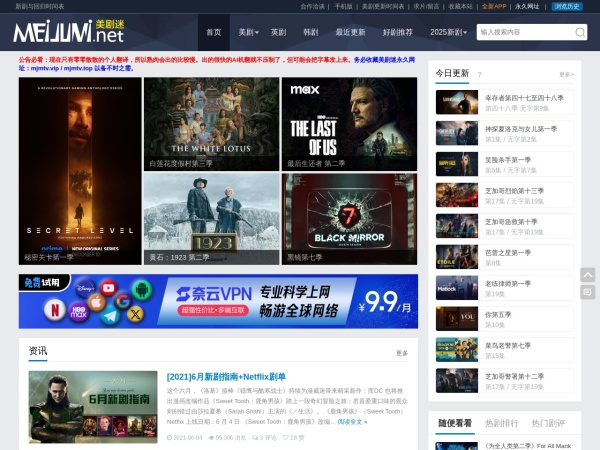Click the 18 赞 like heart
The height and width of the screenshot is (450, 600).
coord(293,438)
